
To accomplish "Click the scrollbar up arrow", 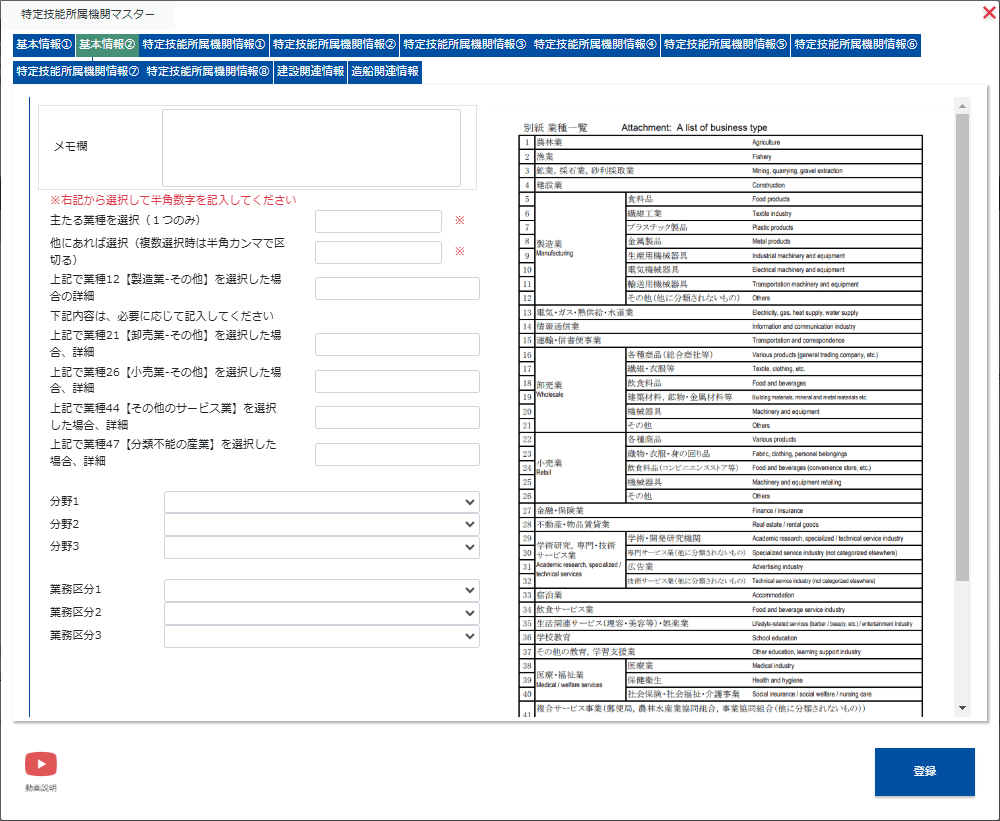I will pyautogui.click(x=962, y=106).
